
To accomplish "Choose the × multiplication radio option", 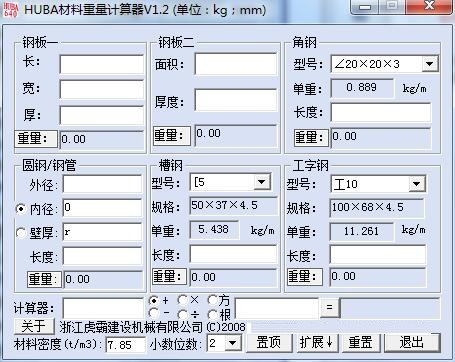I will tap(182, 300).
